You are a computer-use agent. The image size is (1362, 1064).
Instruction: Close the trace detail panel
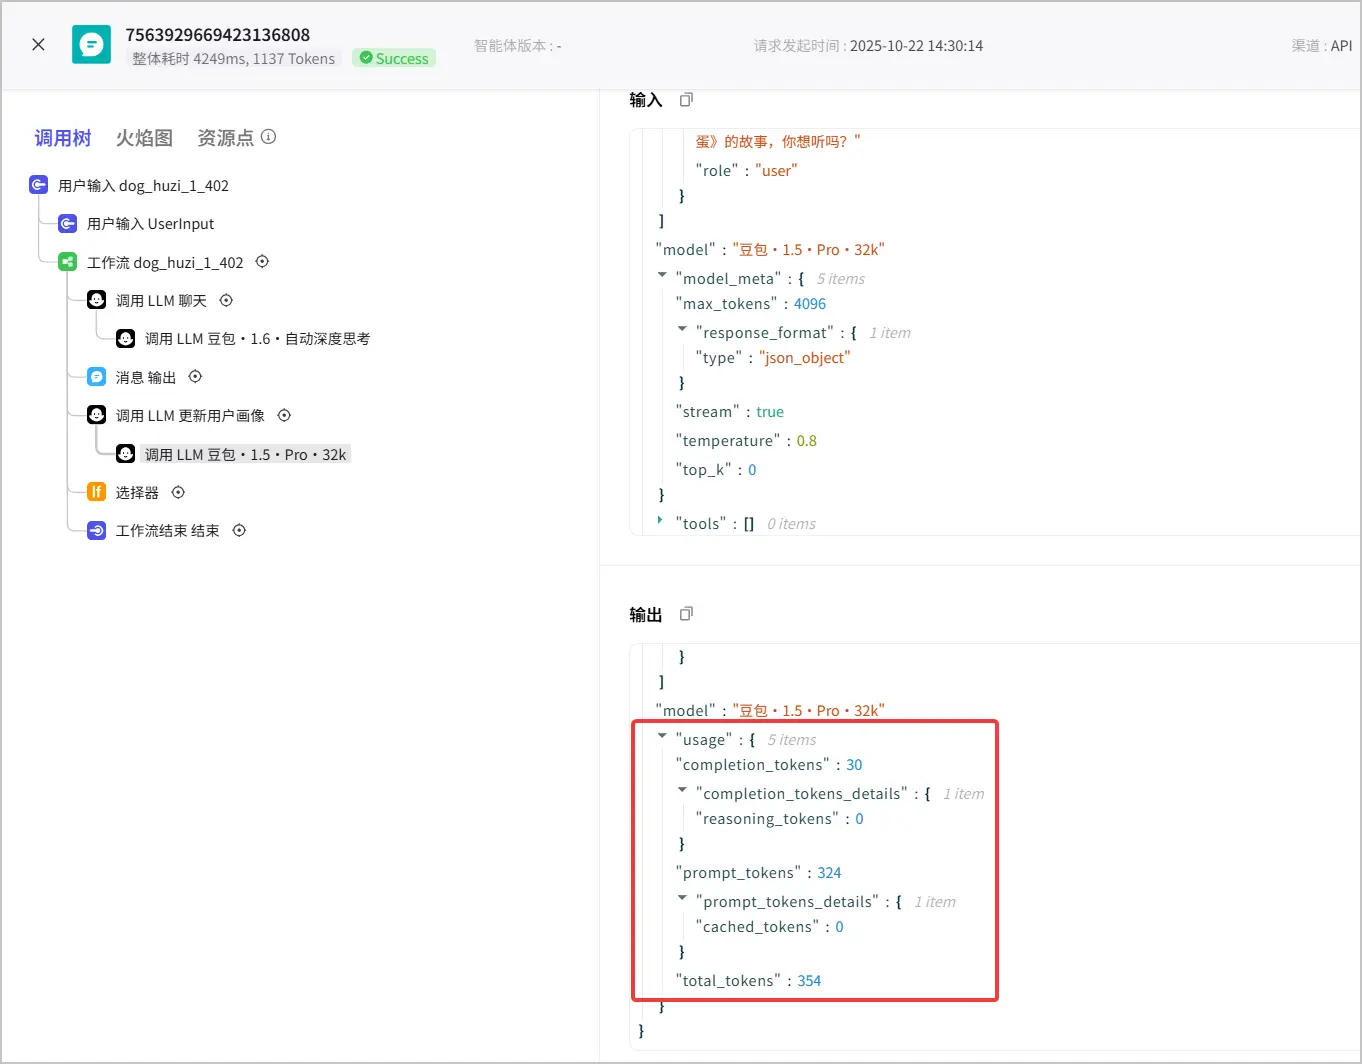[38, 45]
